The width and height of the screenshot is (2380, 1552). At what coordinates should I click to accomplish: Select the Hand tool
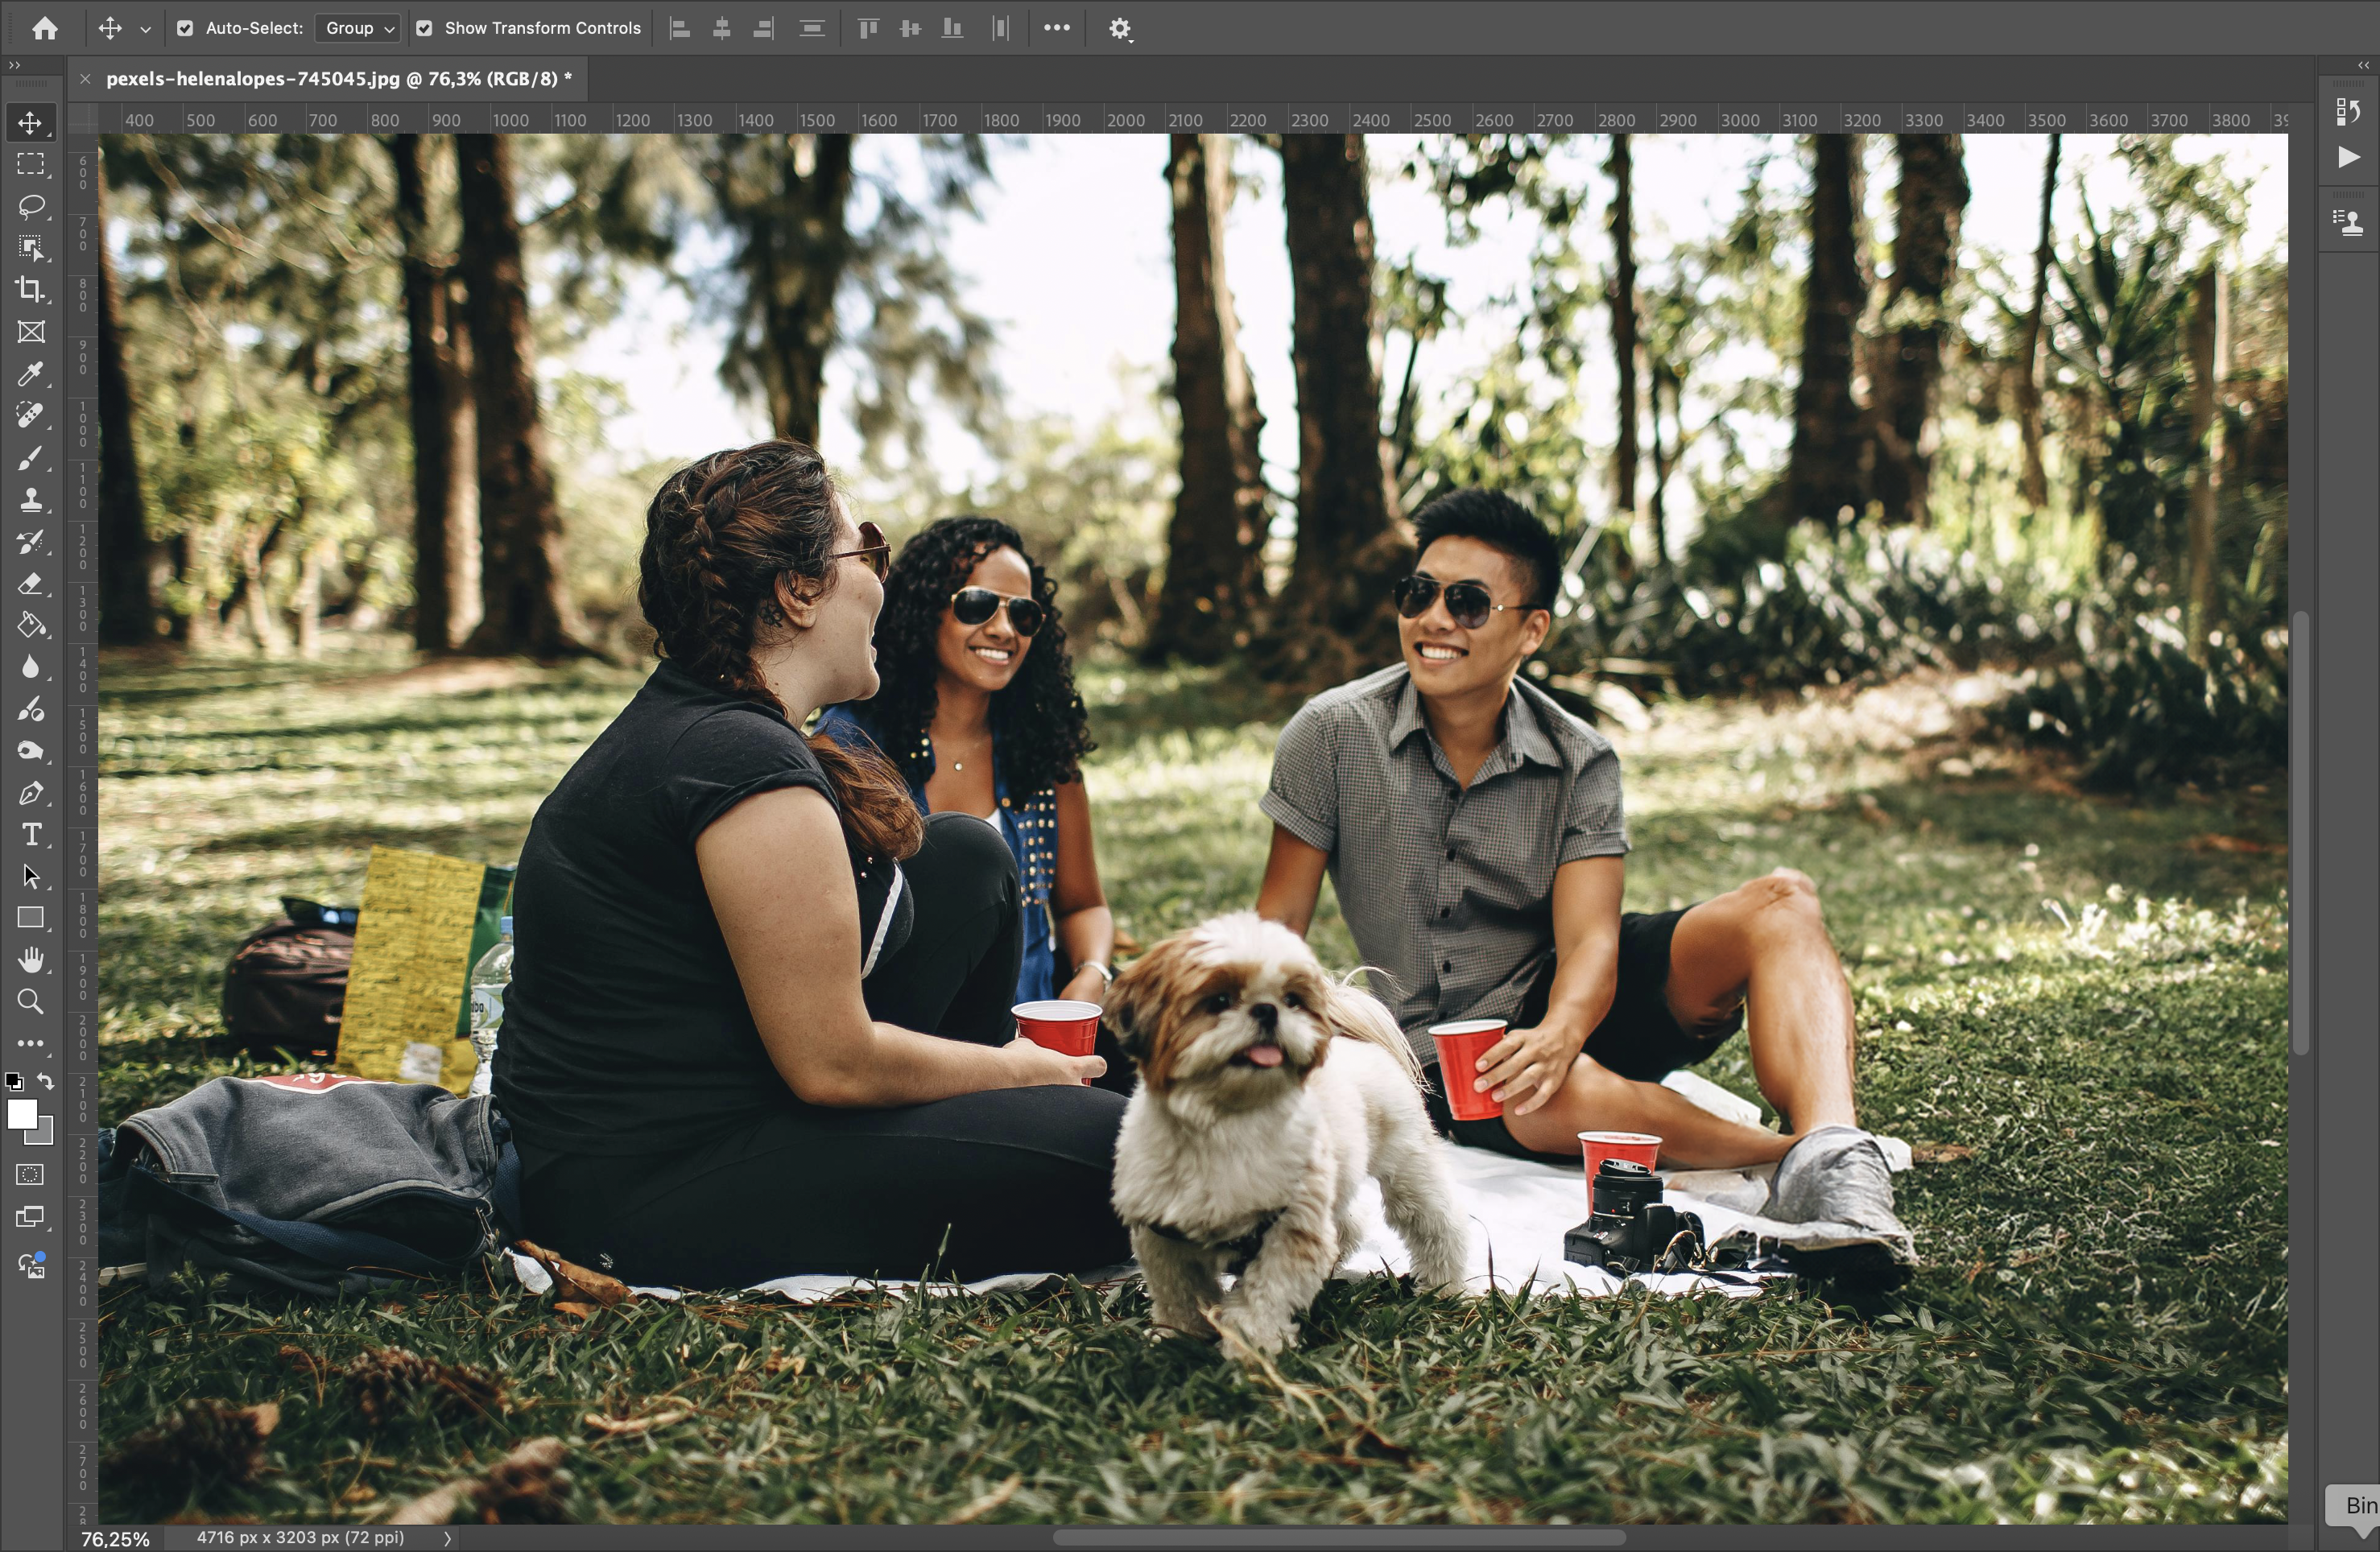point(30,960)
